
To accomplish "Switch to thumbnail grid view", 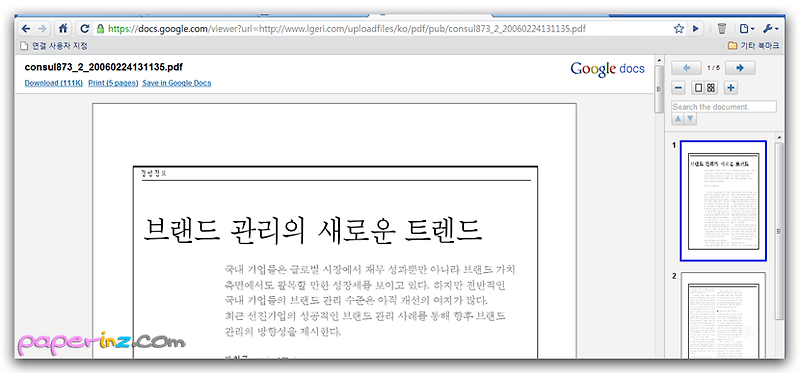I will pyautogui.click(x=711, y=88).
